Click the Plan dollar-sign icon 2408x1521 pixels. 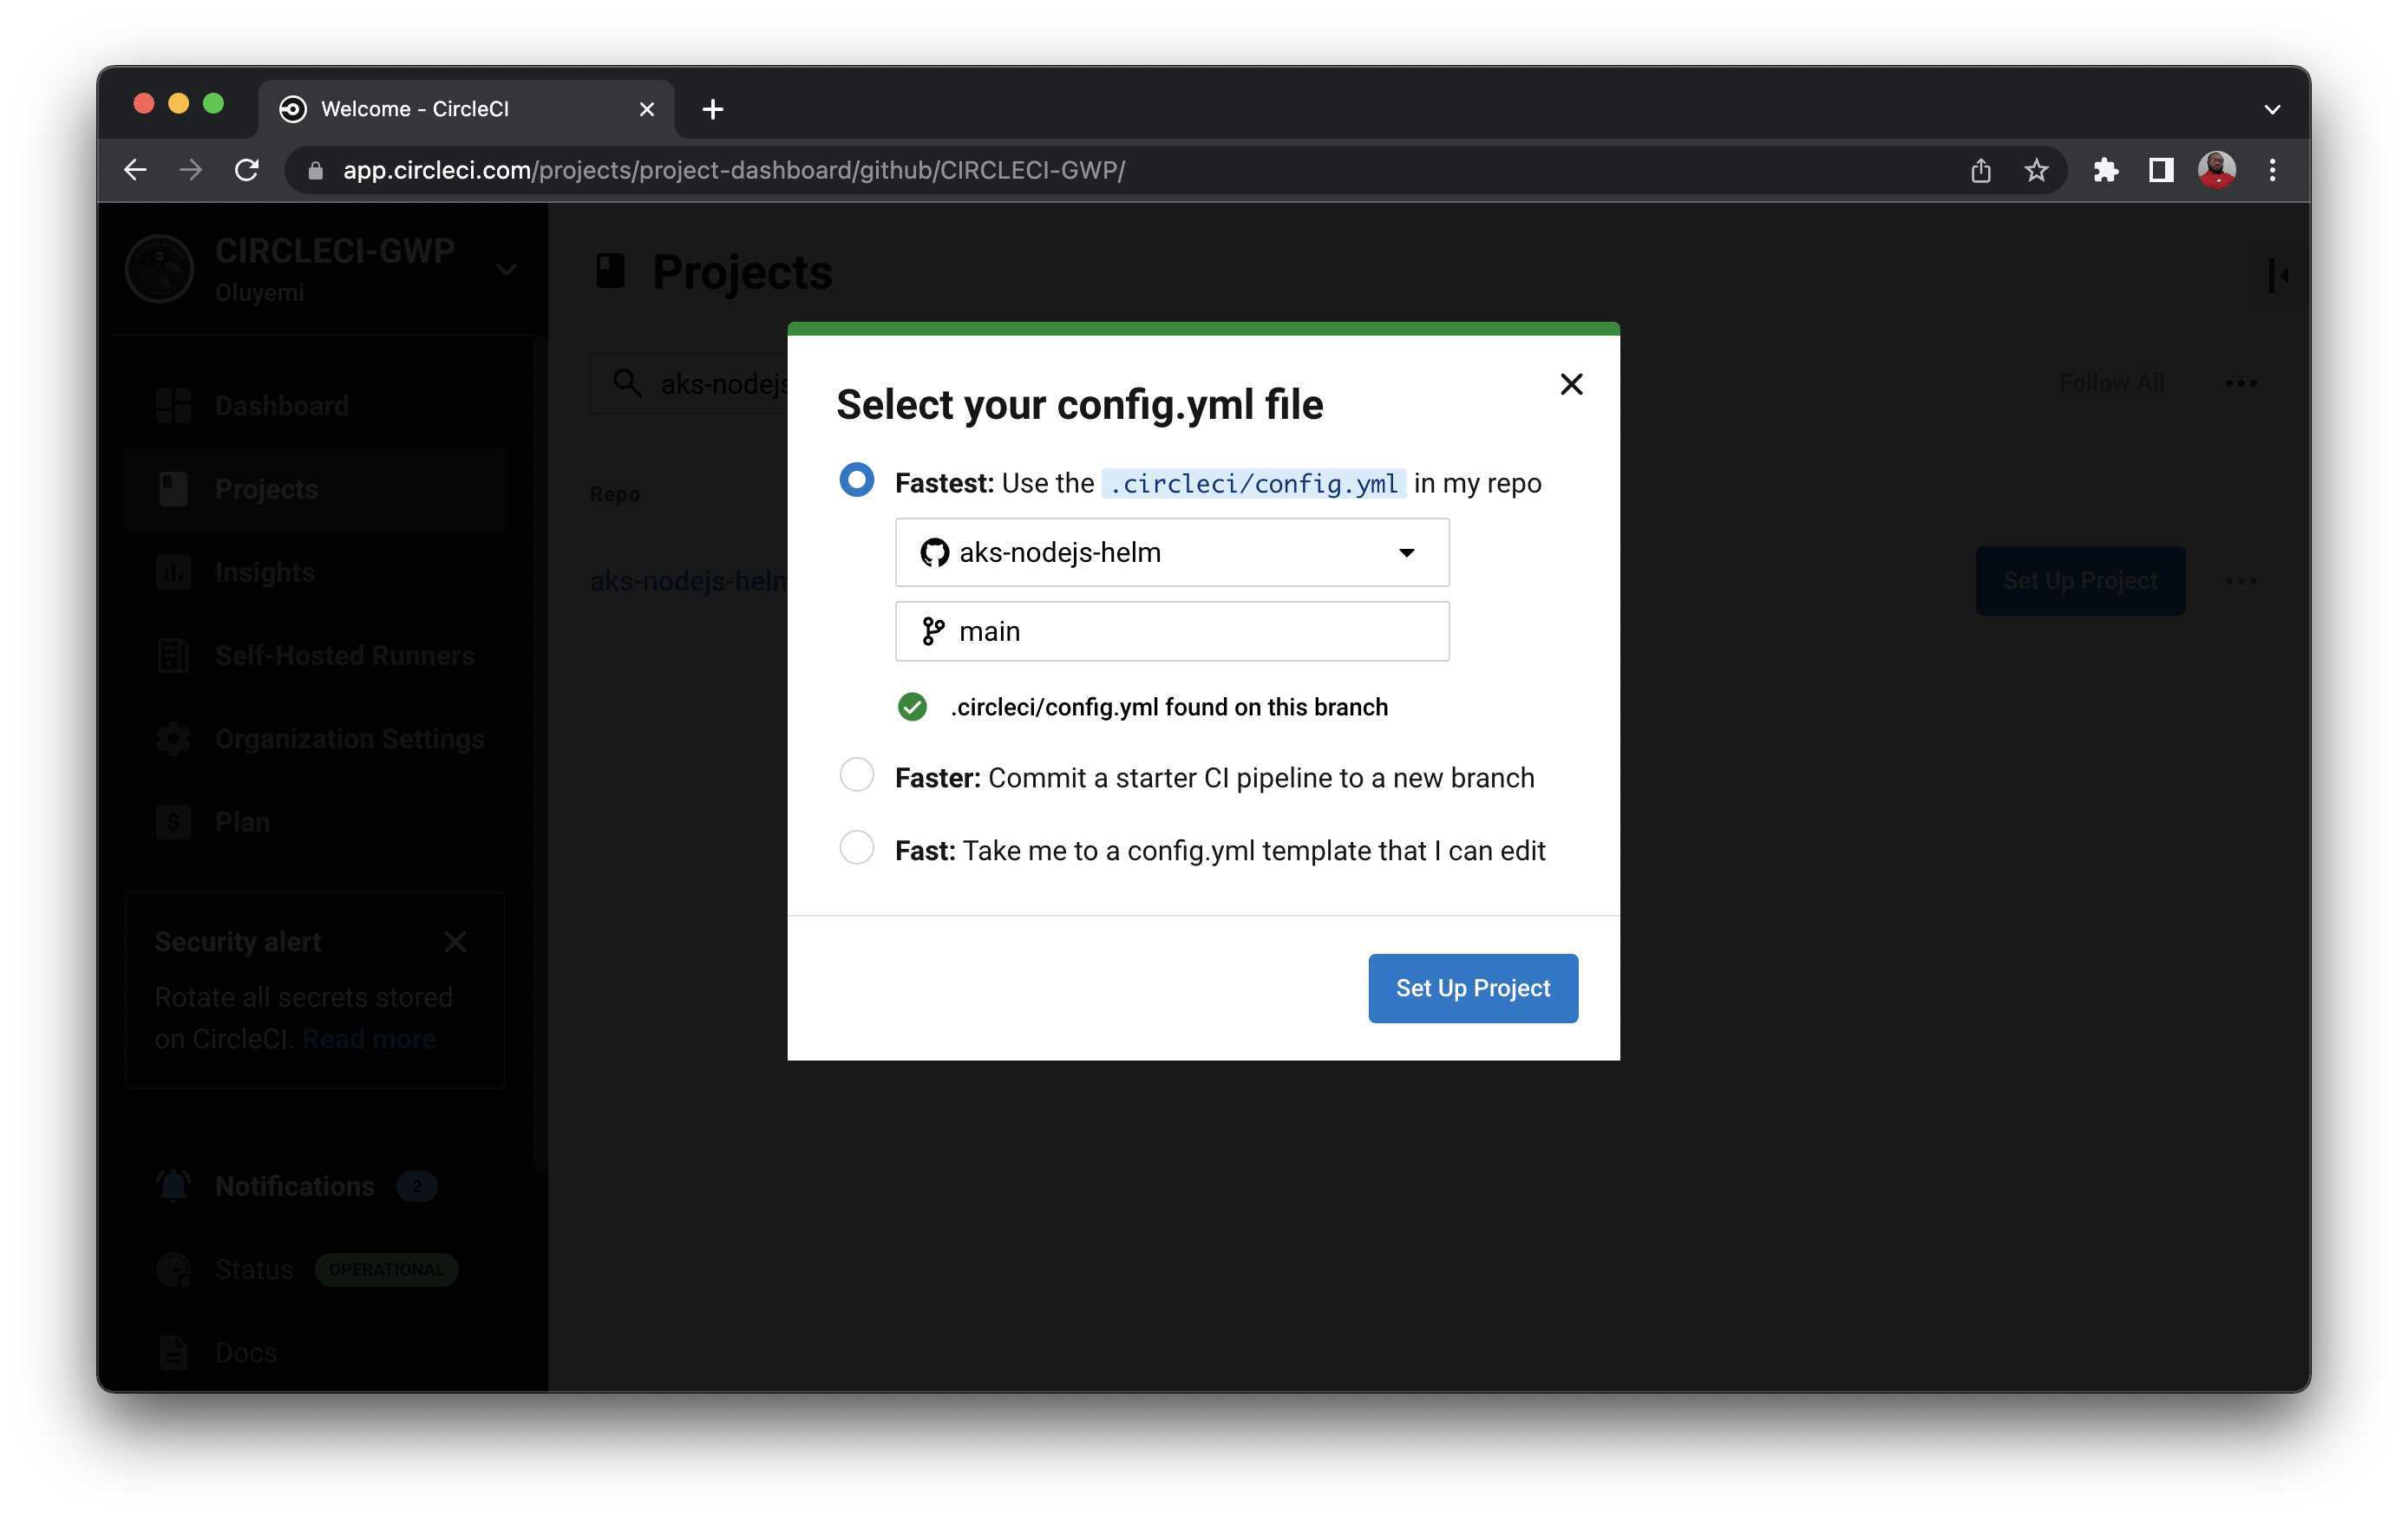pos(174,821)
